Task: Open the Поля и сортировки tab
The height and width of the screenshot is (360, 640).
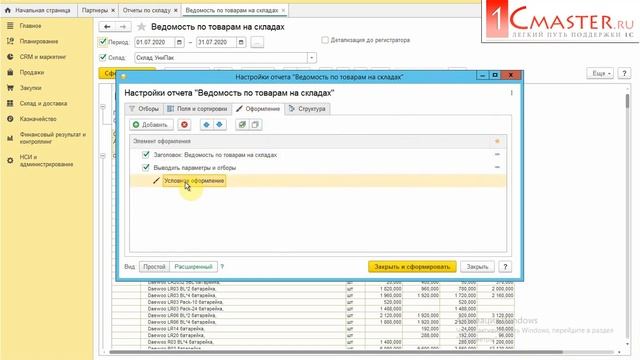Action: point(198,109)
